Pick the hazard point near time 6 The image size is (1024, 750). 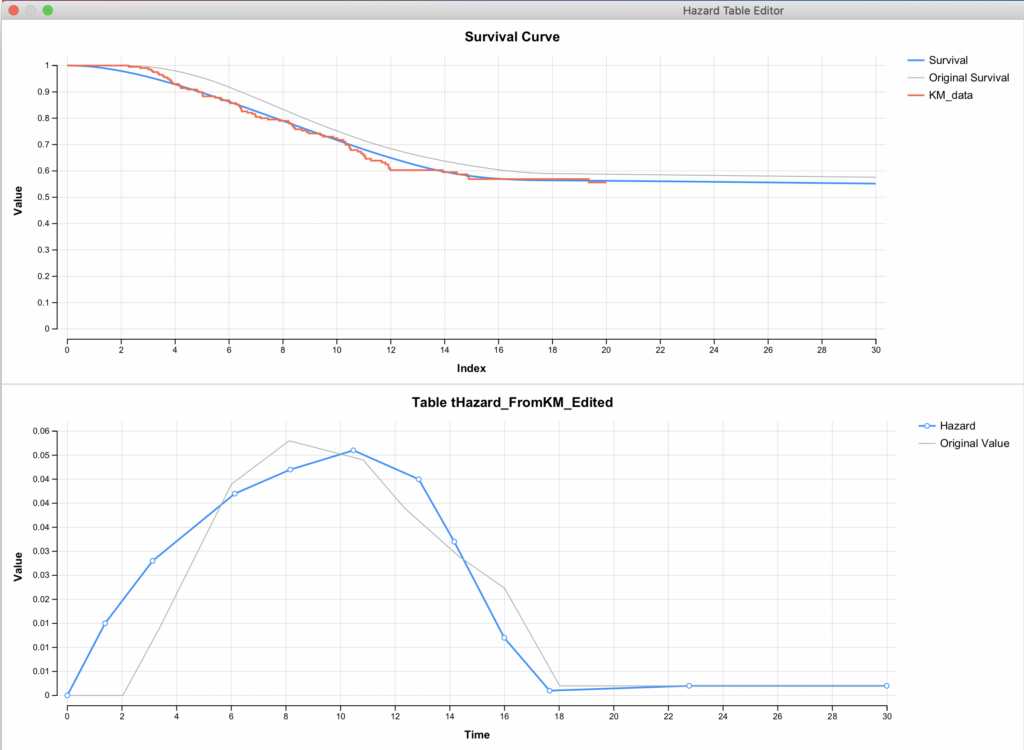click(x=235, y=494)
